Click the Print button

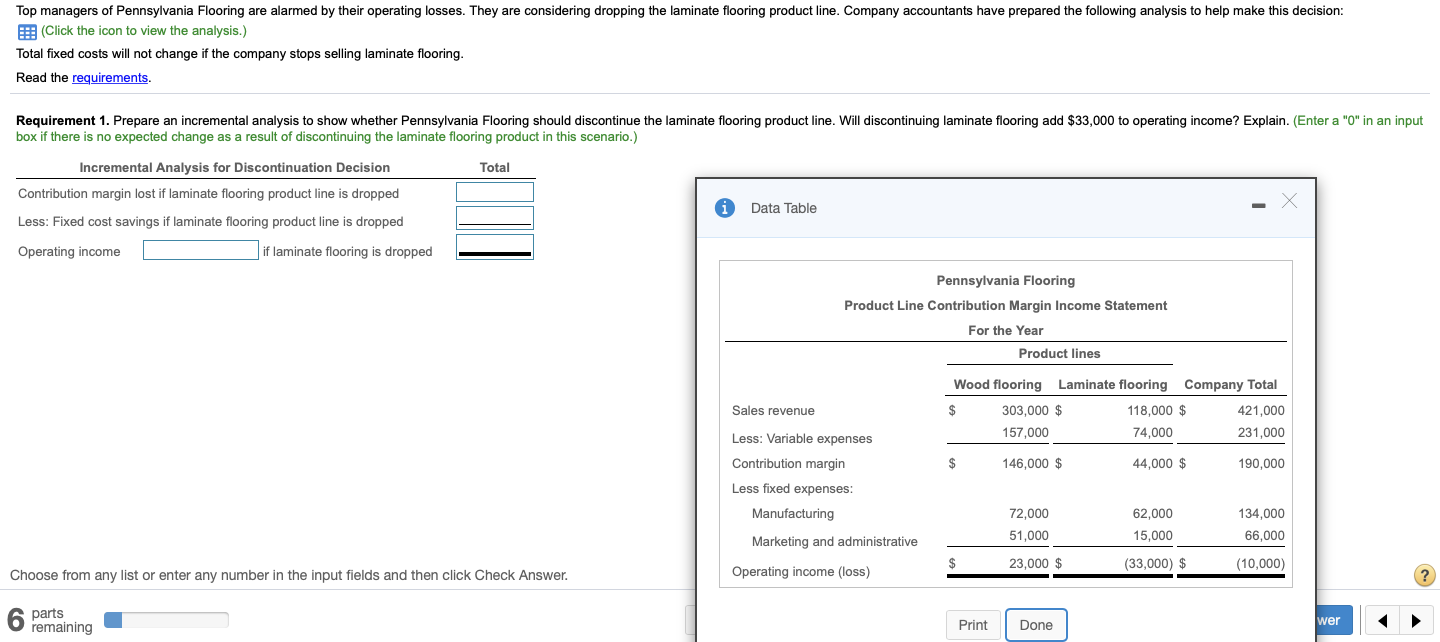tap(973, 625)
